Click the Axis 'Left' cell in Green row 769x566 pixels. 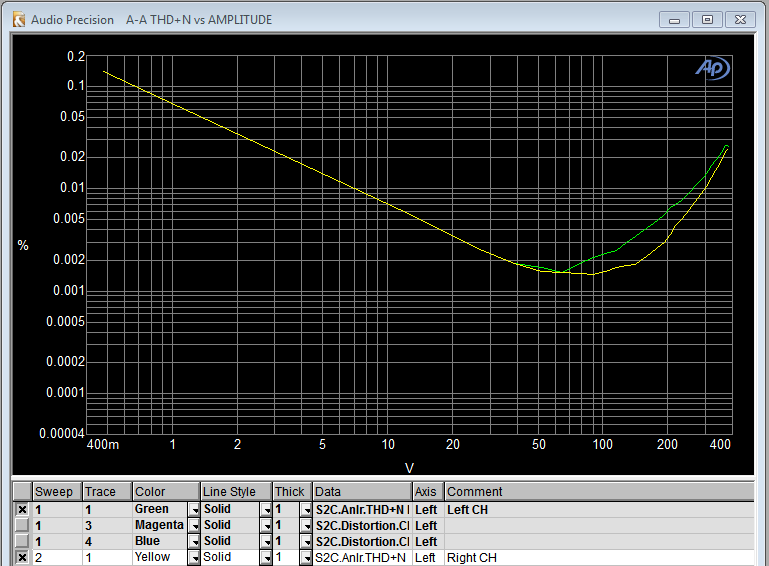[428, 510]
